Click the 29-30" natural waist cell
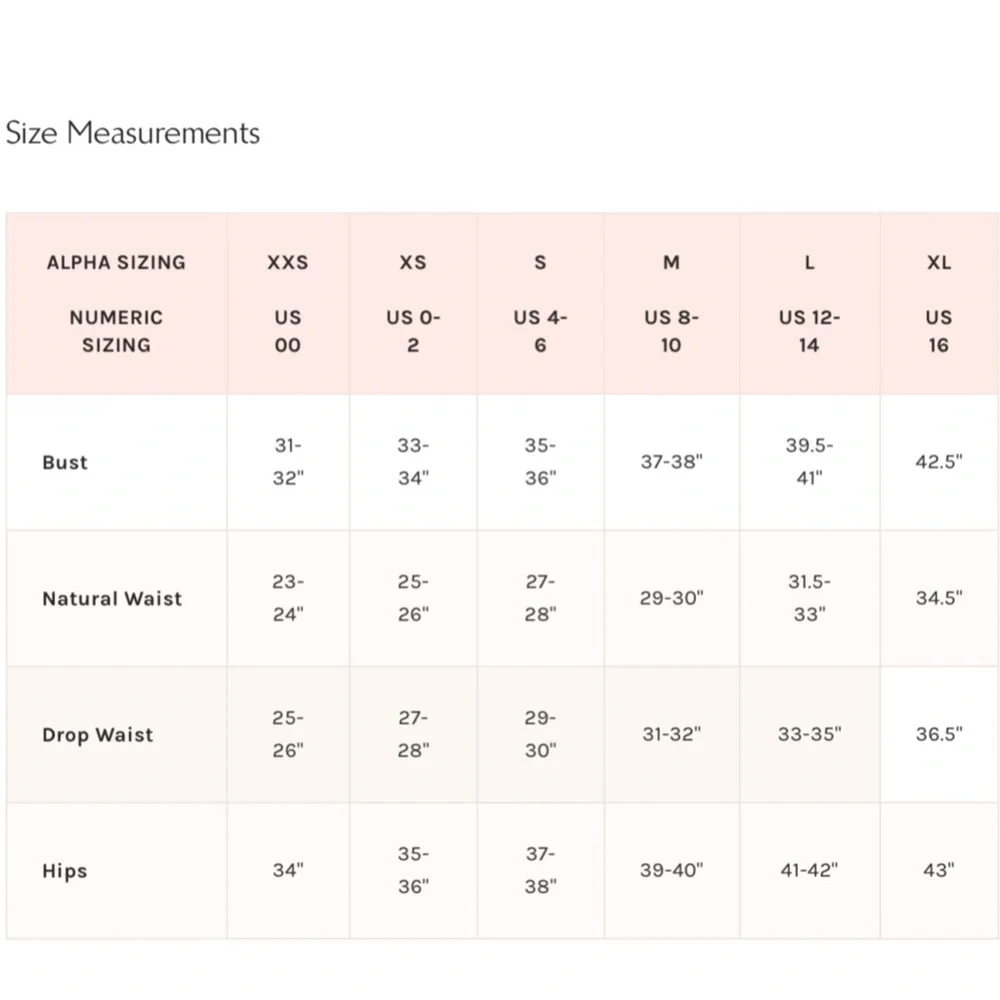1000x1000 pixels. (x=672, y=598)
